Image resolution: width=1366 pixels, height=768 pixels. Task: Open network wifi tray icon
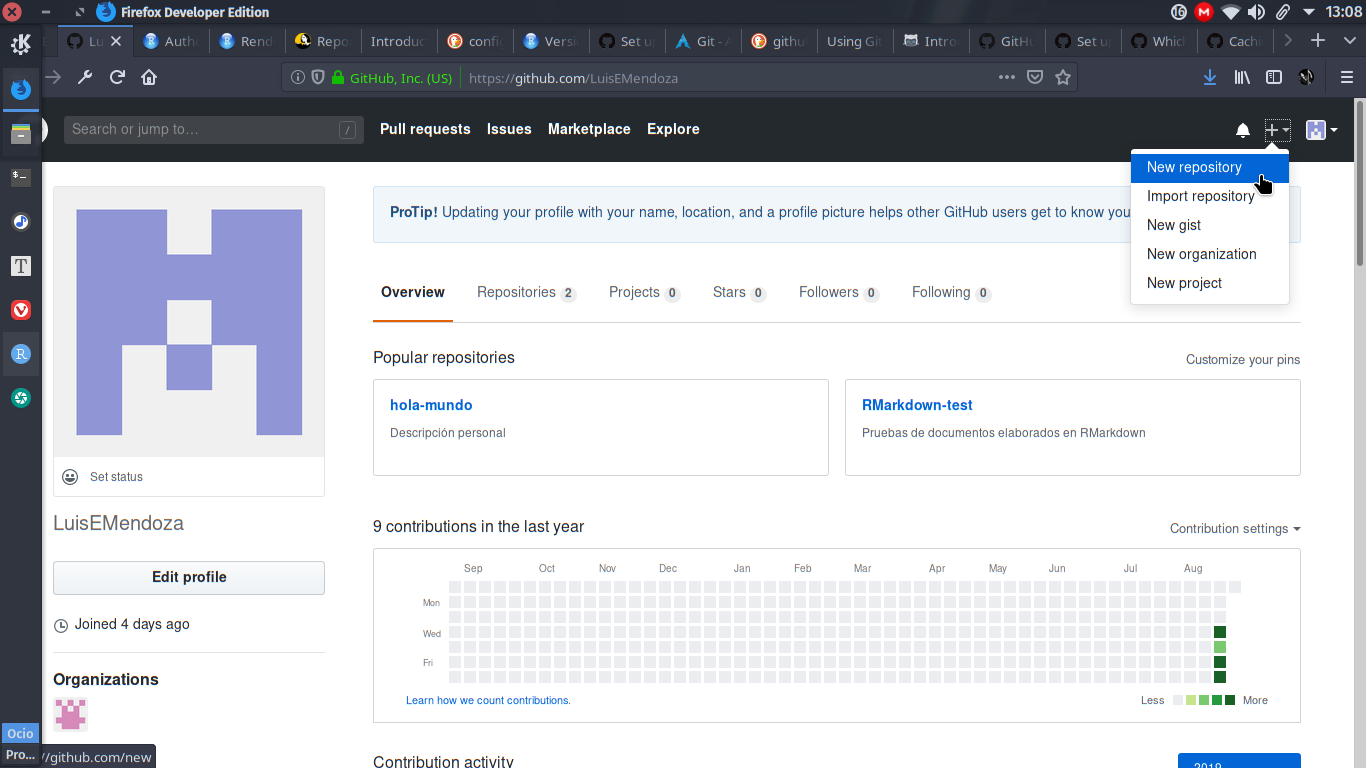[1230, 12]
